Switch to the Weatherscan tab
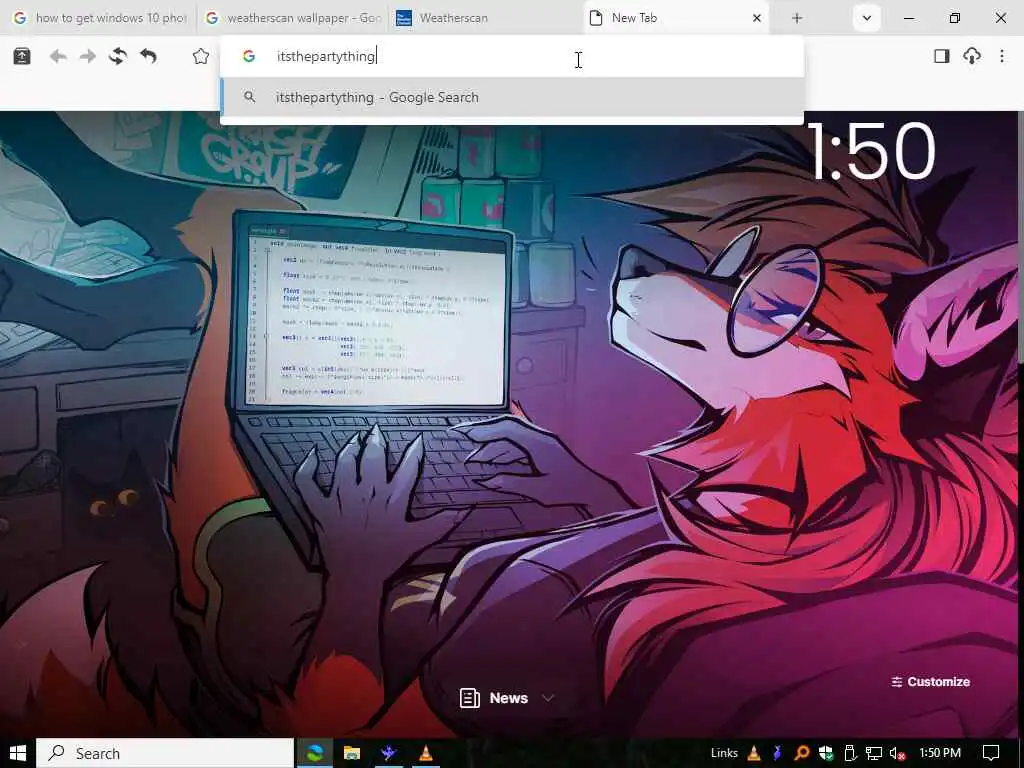The image size is (1024, 768). (485, 18)
